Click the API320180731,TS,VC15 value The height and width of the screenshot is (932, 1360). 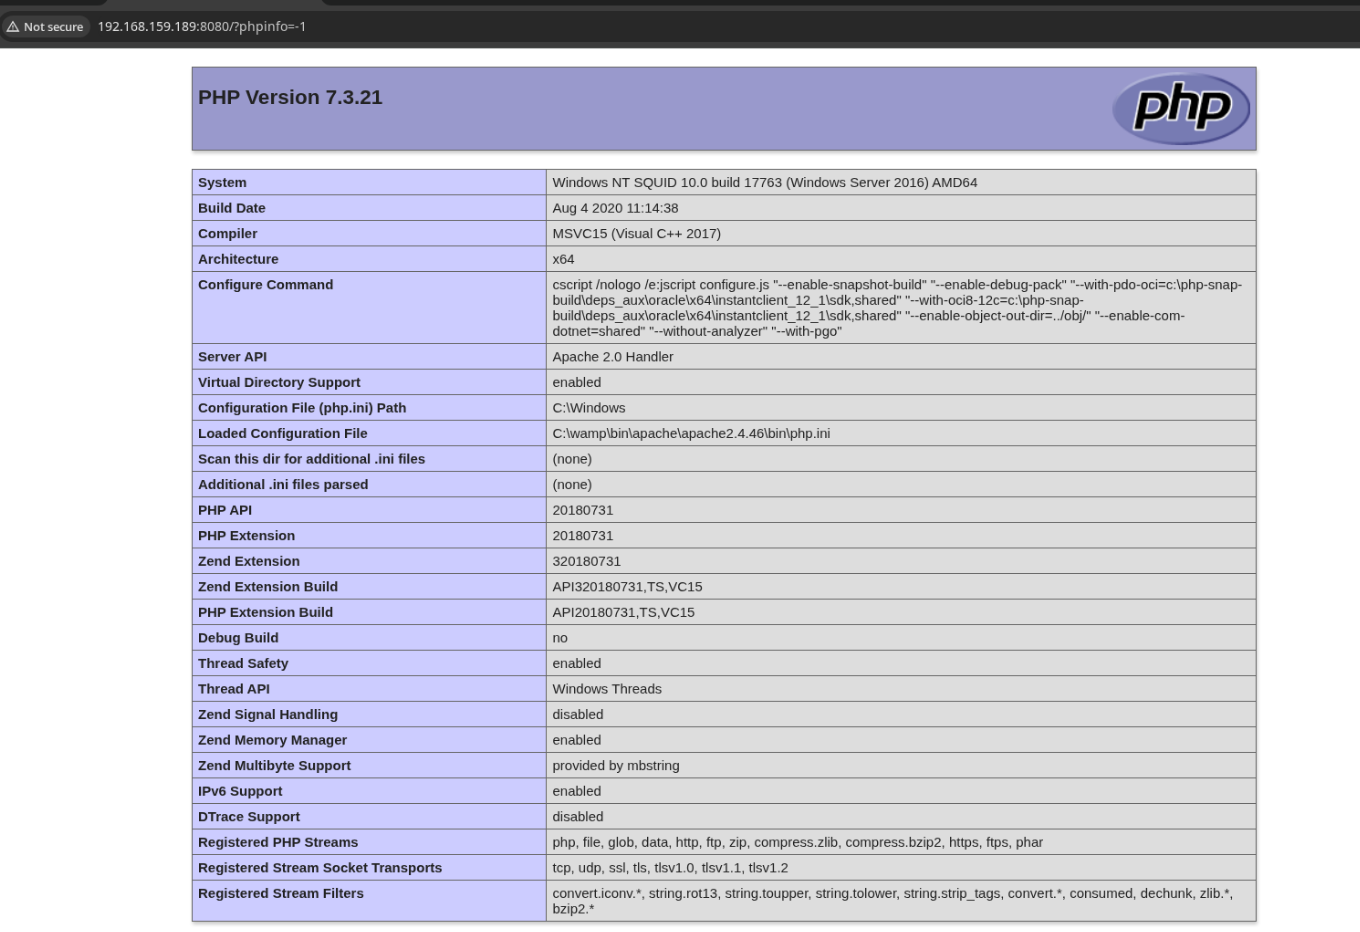click(627, 587)
